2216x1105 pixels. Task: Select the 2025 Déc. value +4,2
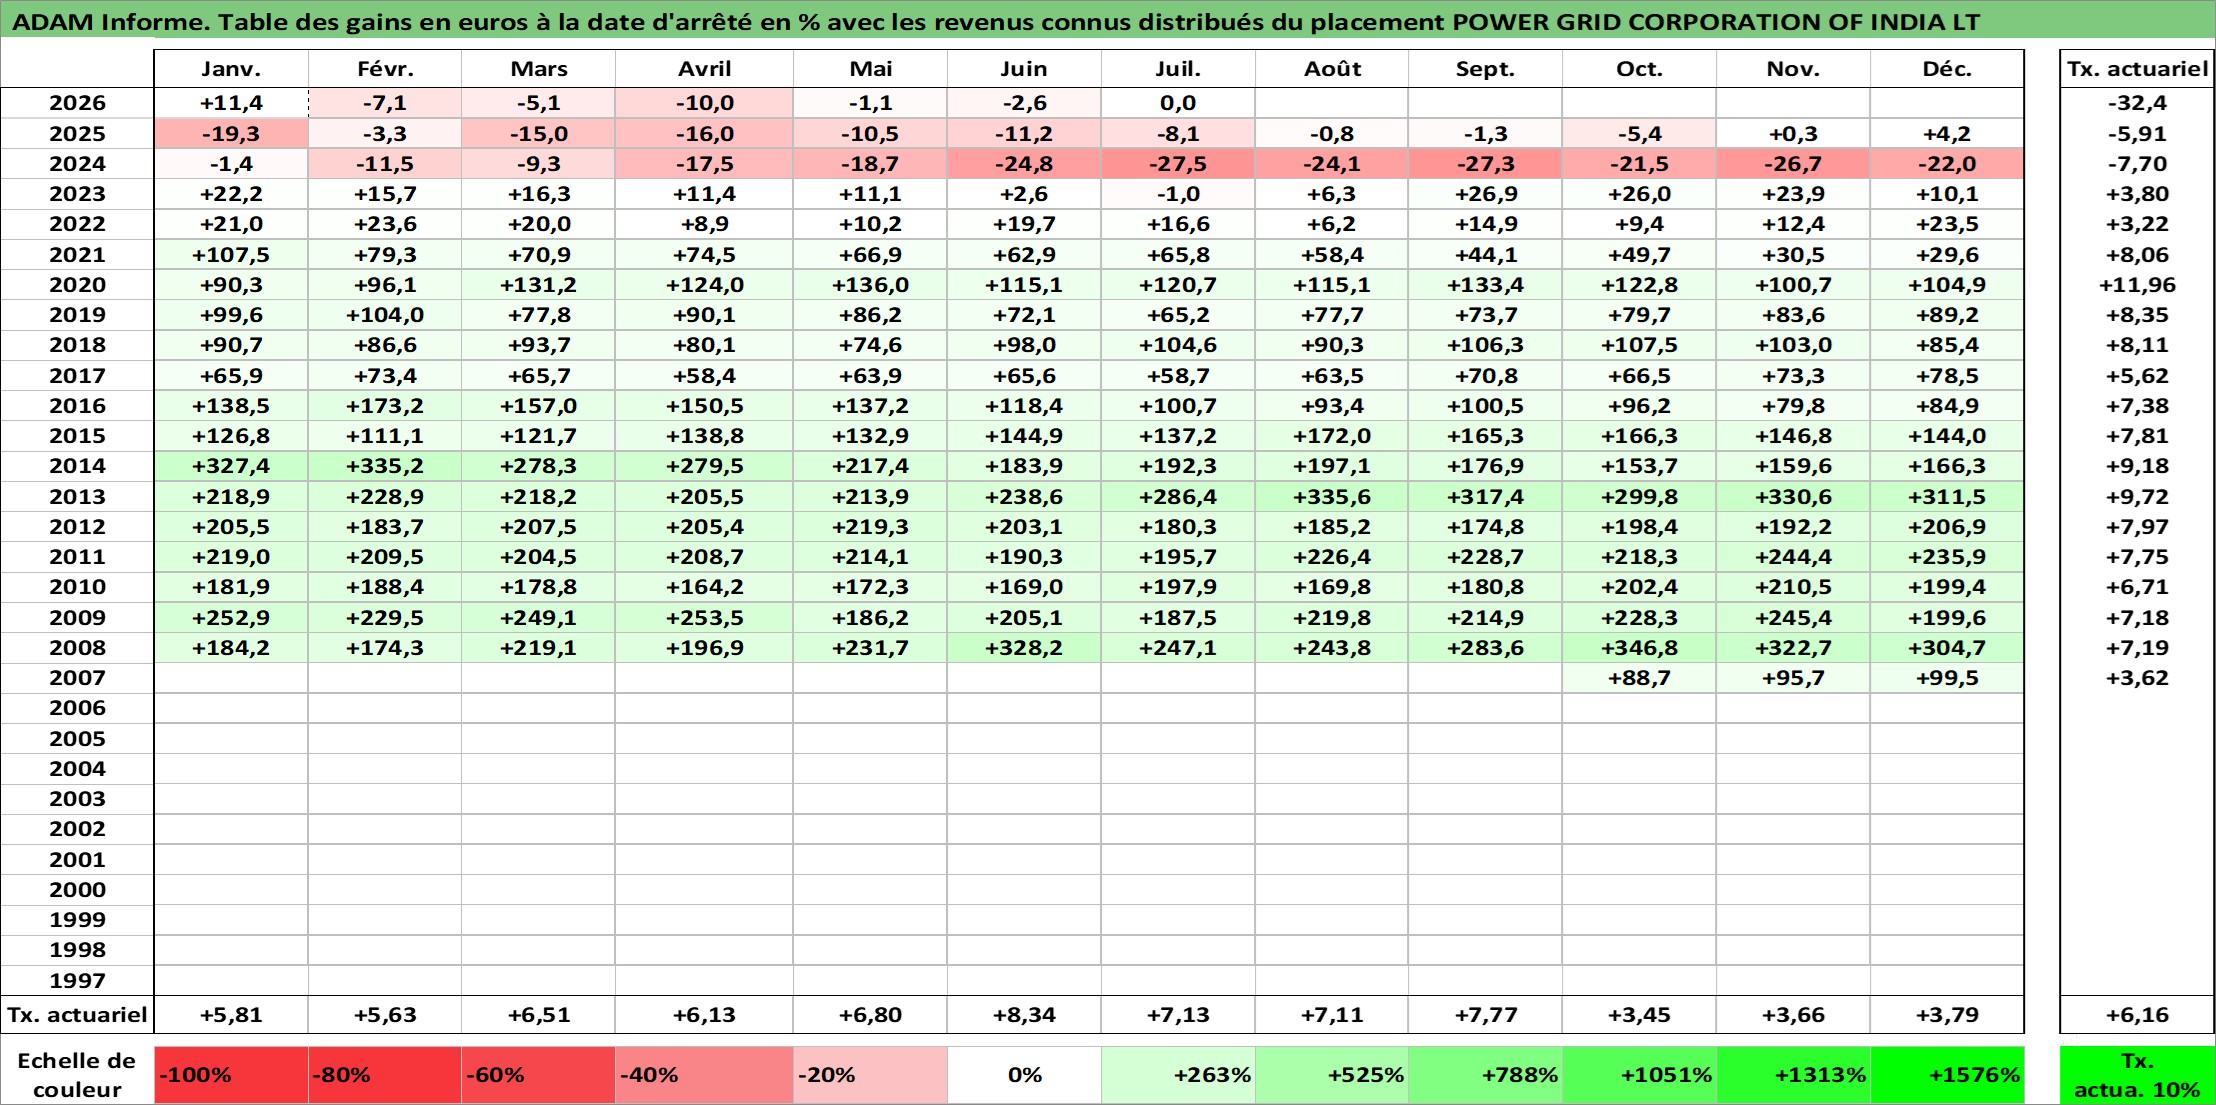coord(1947,134)
